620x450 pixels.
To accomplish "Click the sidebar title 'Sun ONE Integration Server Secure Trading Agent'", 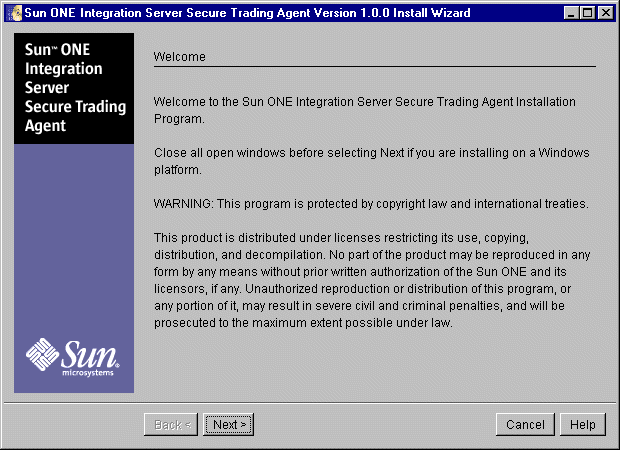I will (75, 87).
